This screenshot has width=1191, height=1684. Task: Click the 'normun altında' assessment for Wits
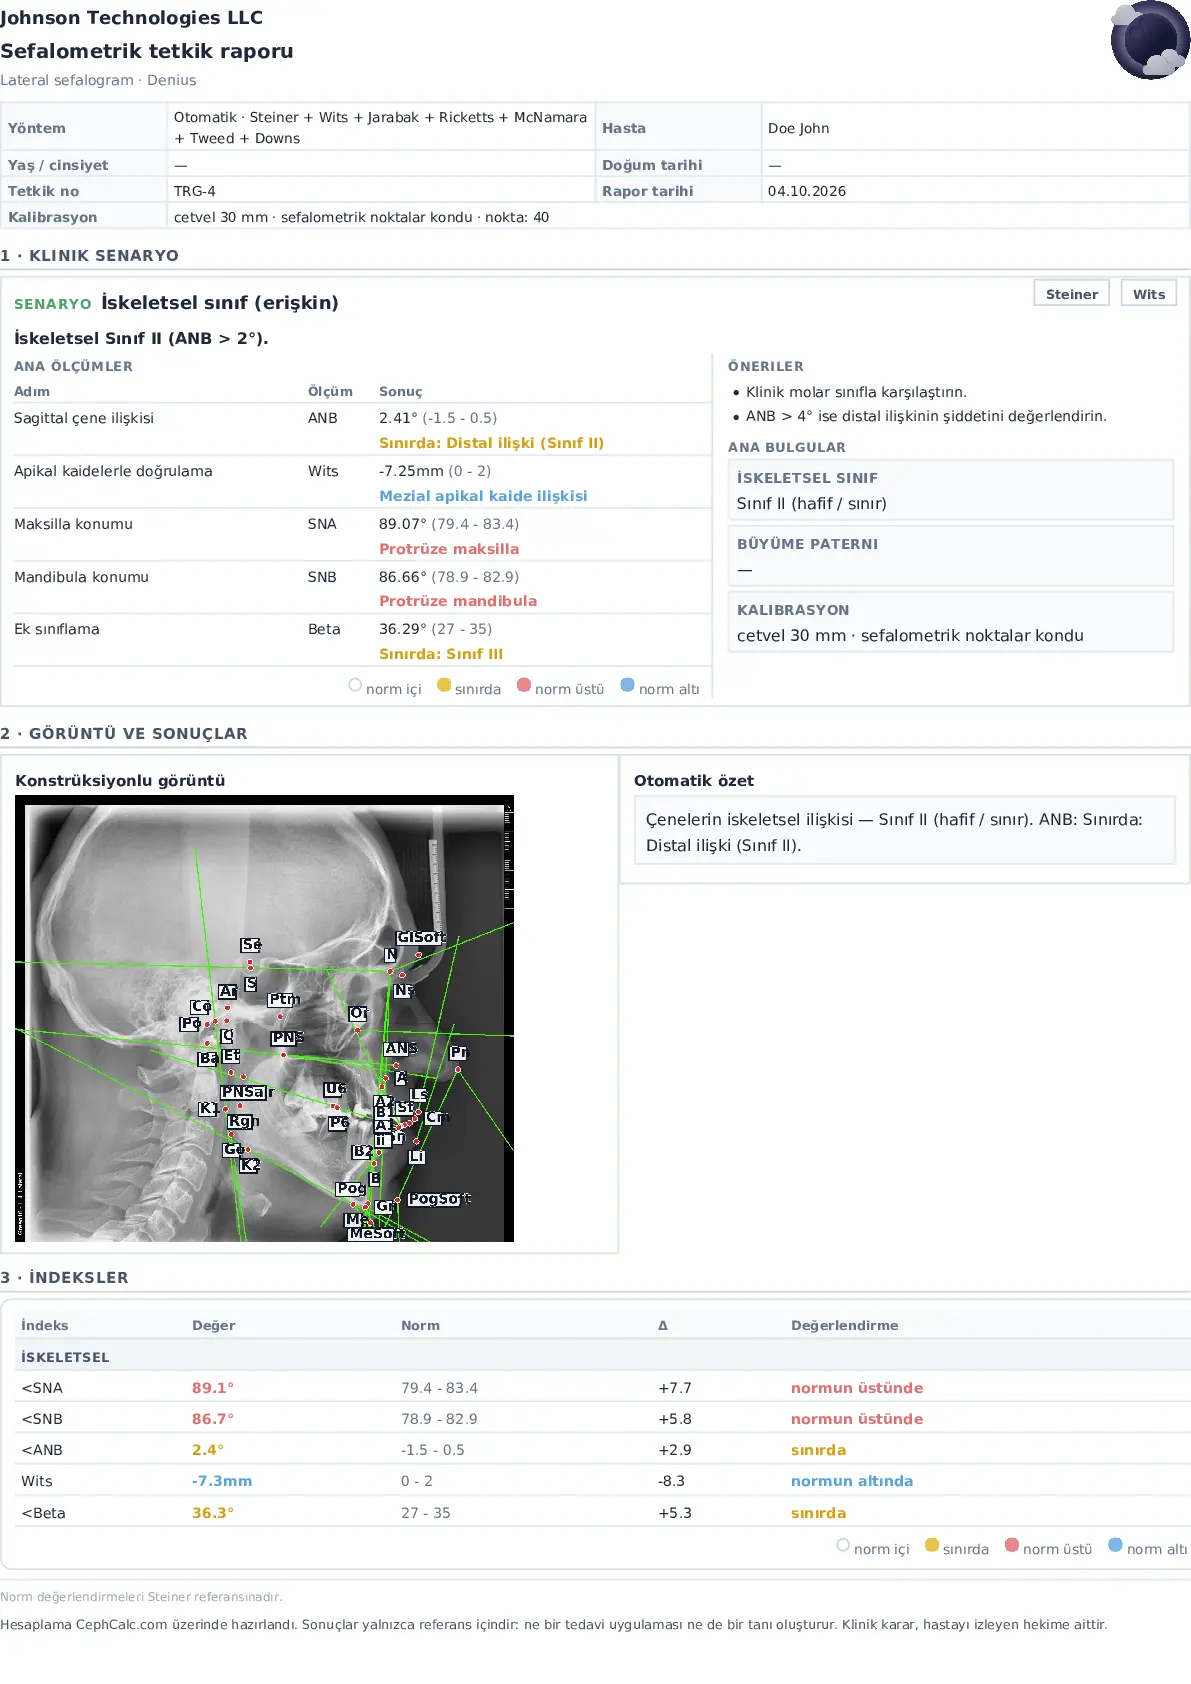[852, 1481]
